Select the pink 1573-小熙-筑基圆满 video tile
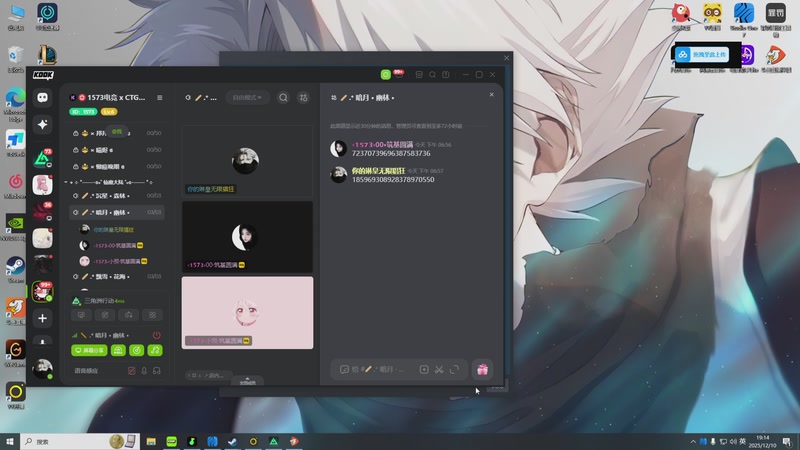This screenshot has width=800, height=450. pos(247,313)
